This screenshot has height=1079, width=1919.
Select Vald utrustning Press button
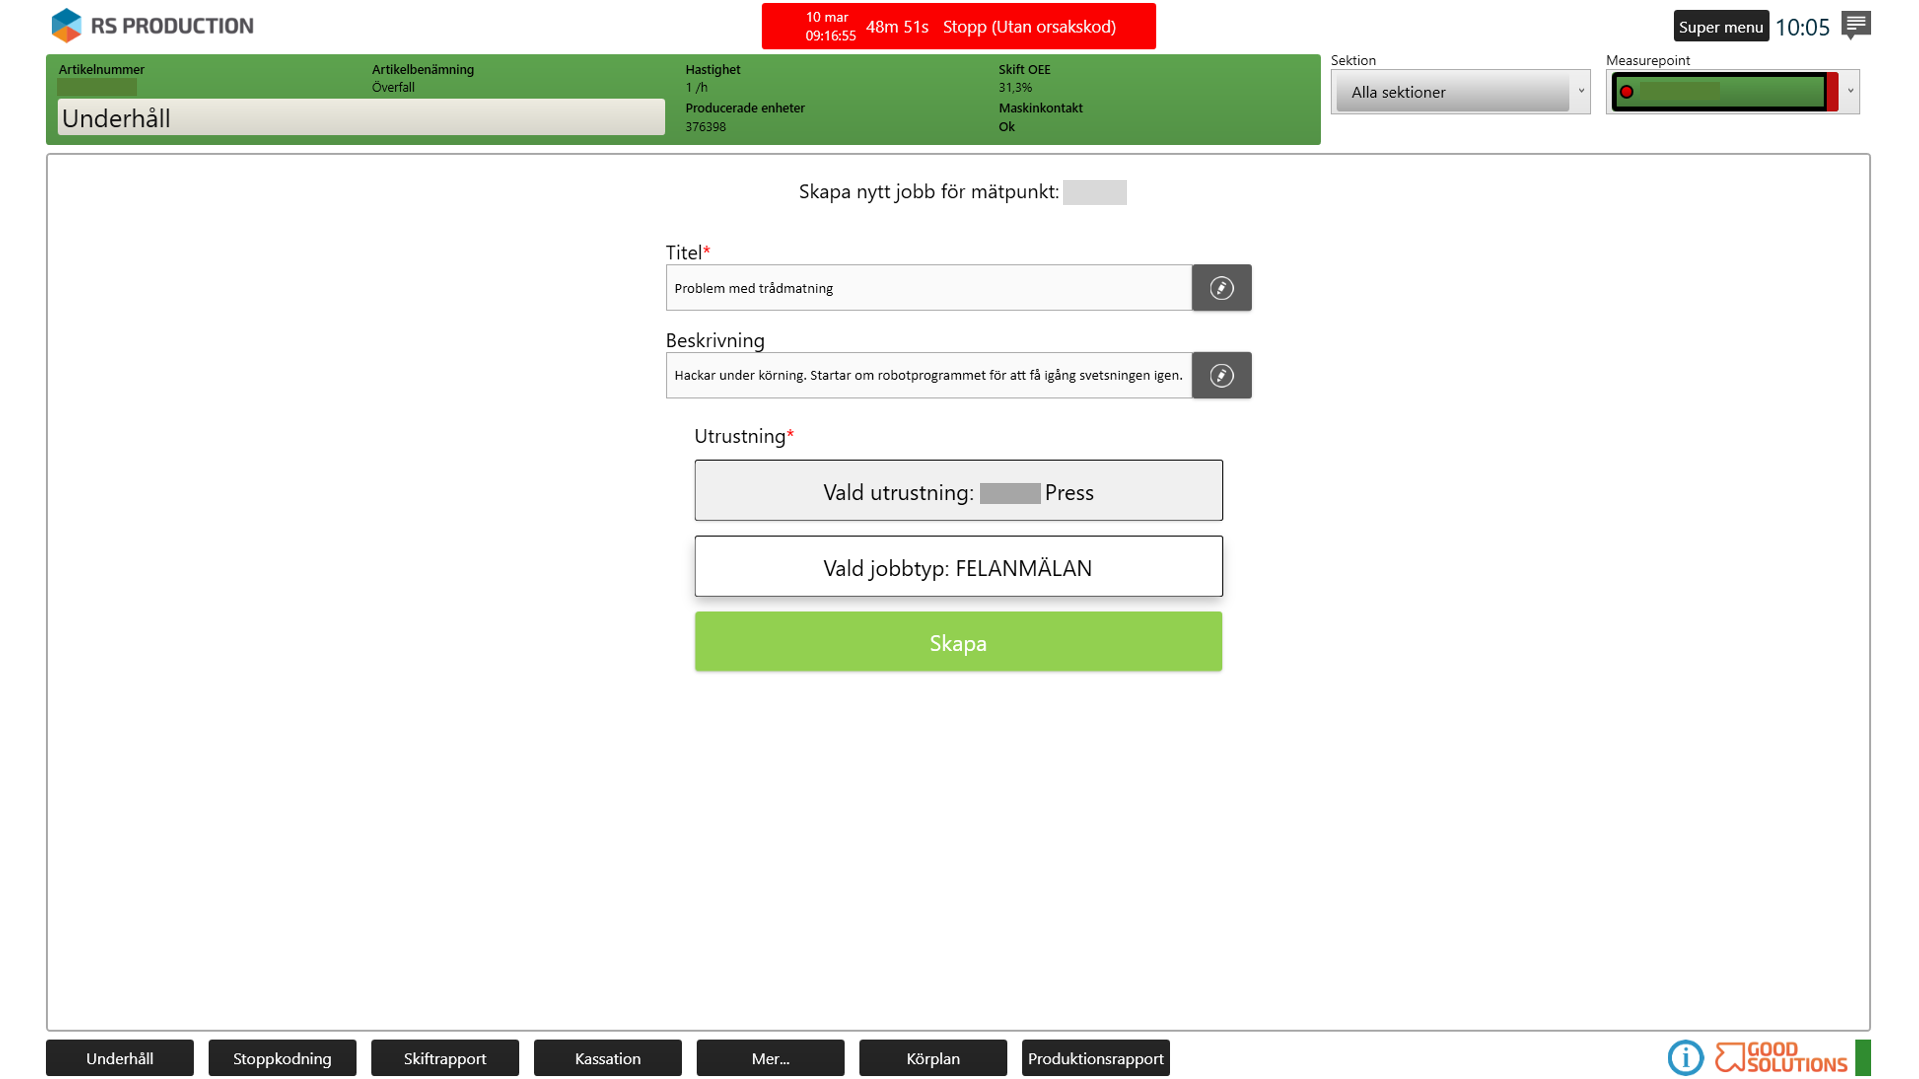pos(958,491)
